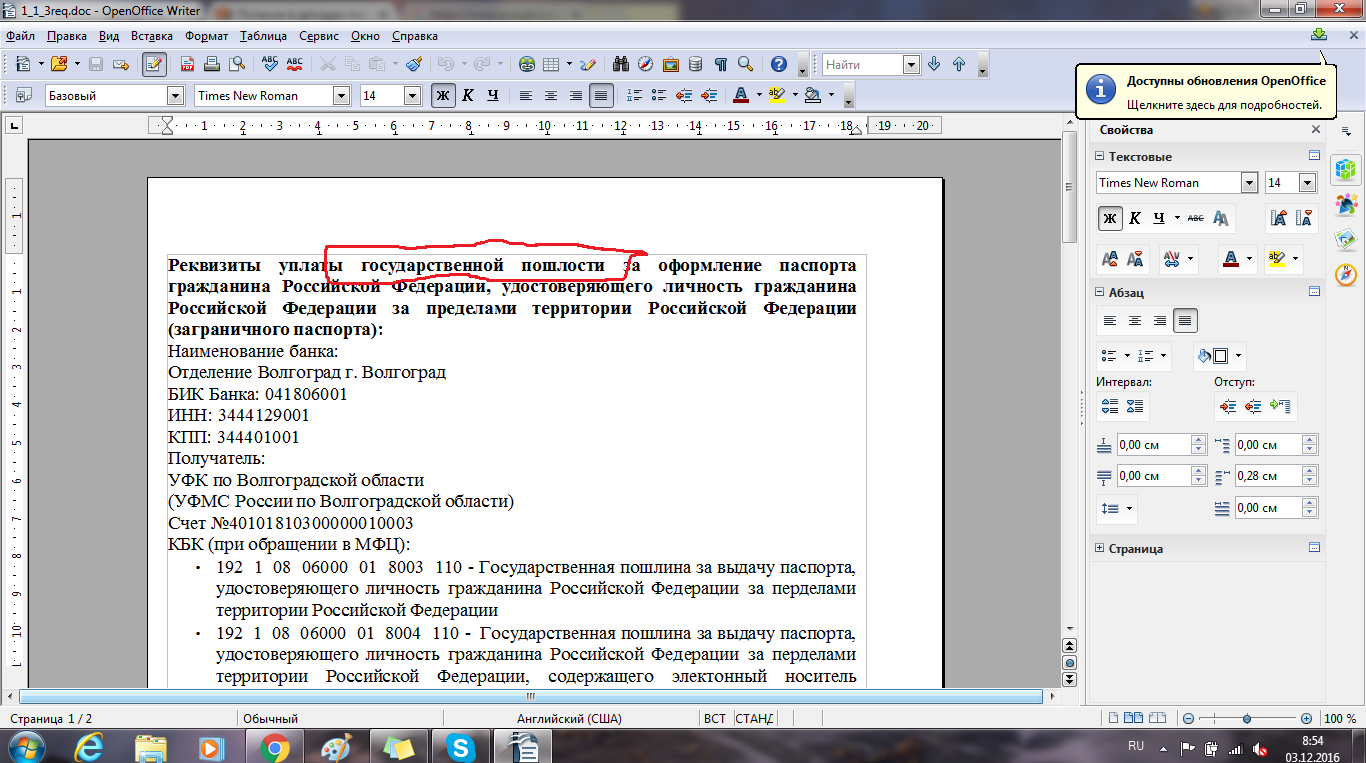1366x763 pixels.
Task: Toggle justified alignment in toolbar
Action: pos(600,96)
